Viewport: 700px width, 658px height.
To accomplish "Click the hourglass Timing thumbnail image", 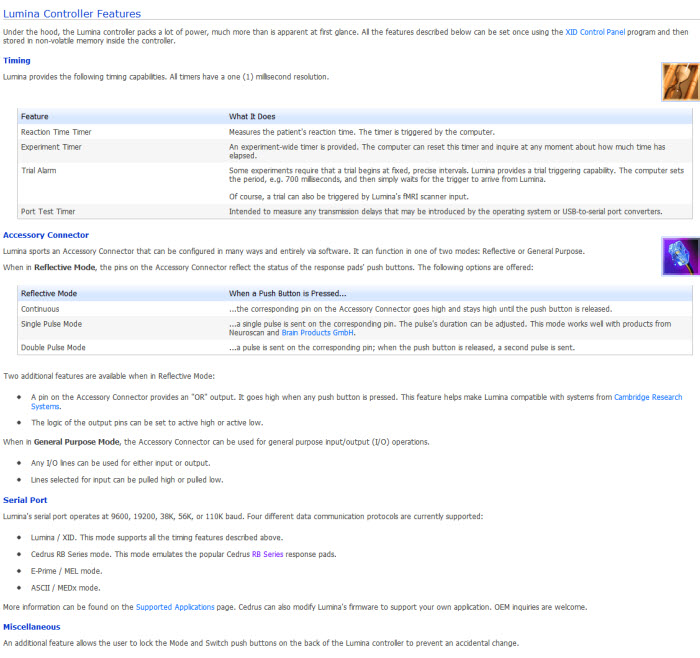I will click(x=680, y=82).
